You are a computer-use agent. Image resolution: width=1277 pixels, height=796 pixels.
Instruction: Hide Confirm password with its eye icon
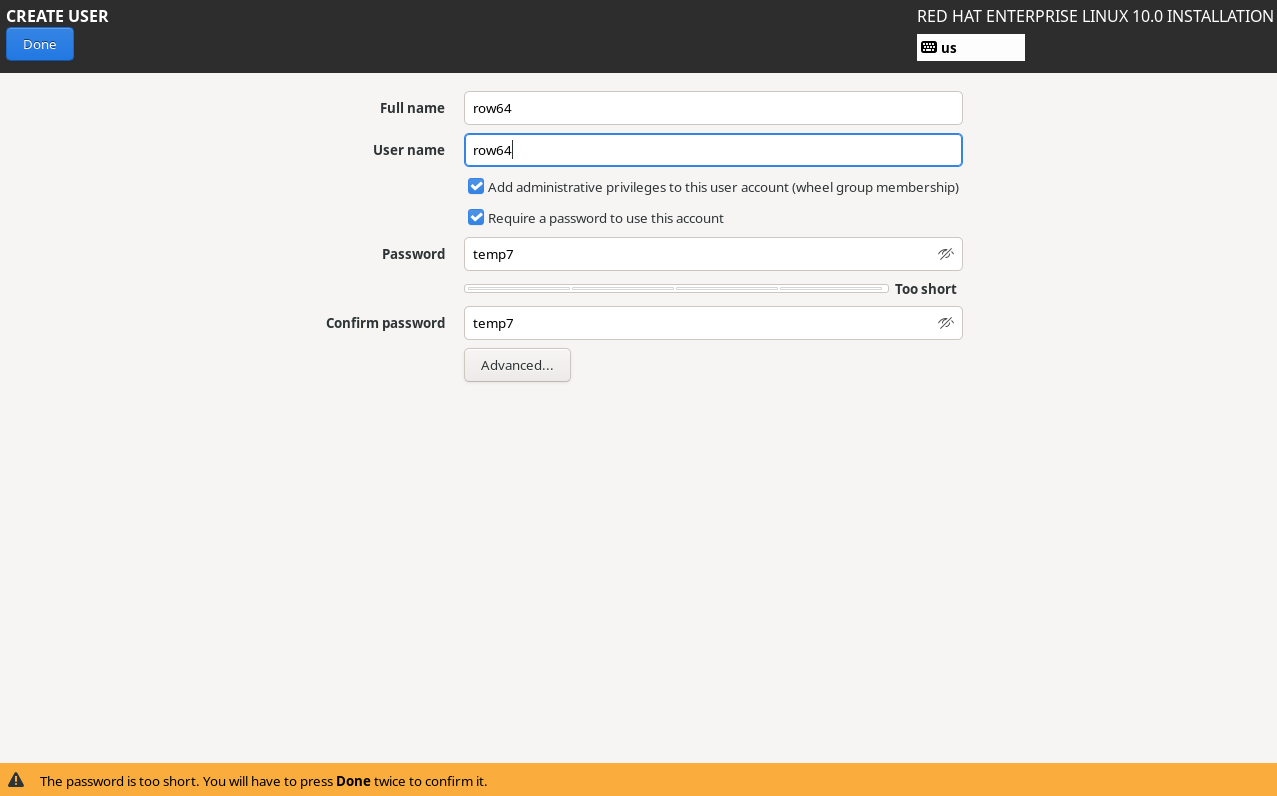(x=945, y=323)
